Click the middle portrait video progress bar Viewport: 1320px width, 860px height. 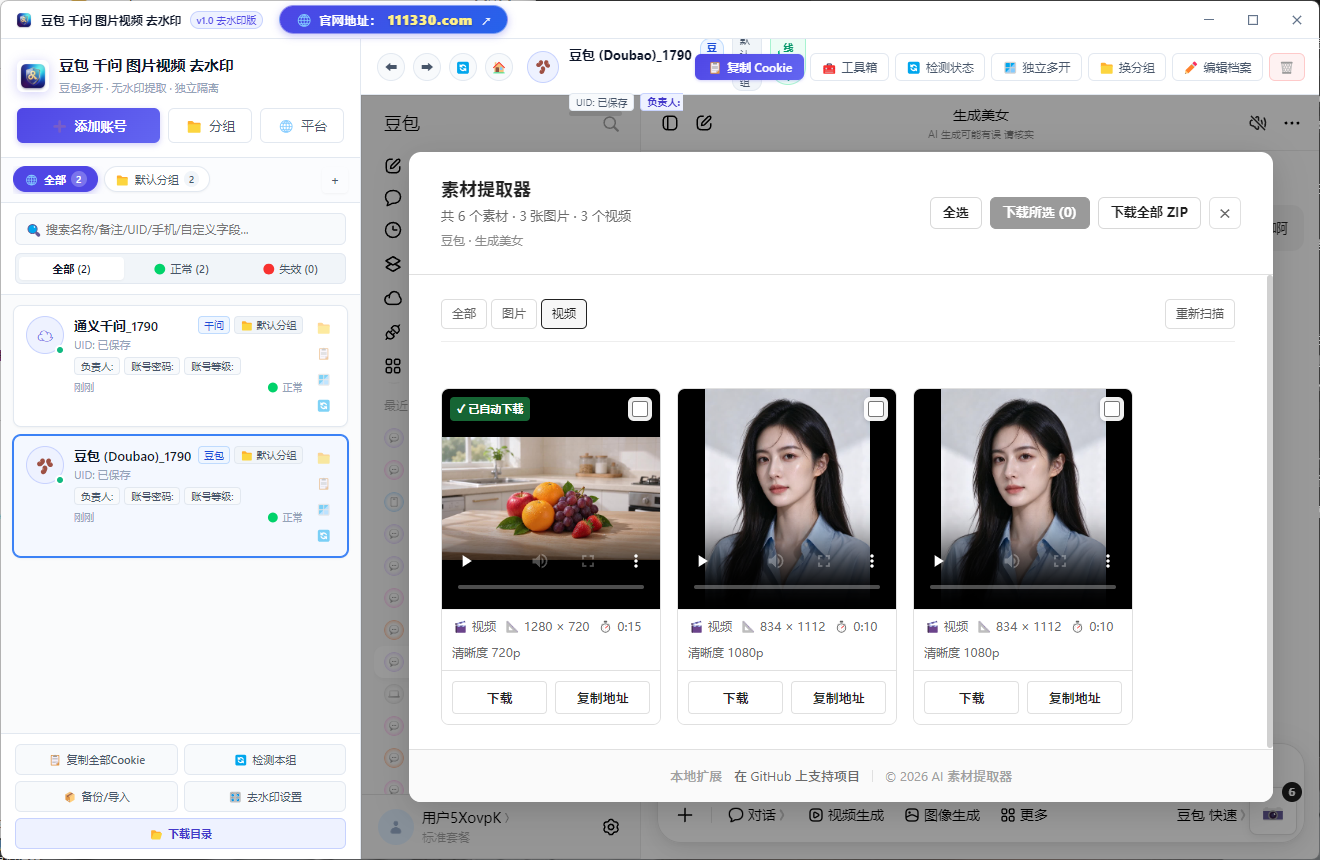[x=787, y=587]
